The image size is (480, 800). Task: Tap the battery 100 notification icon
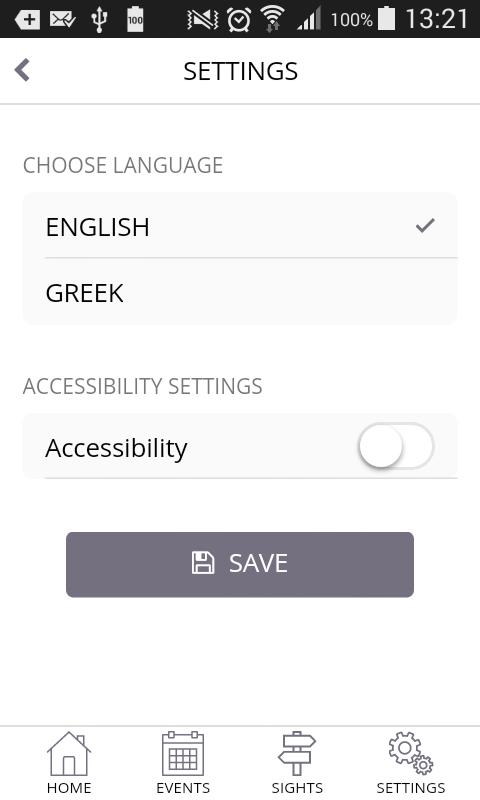pyautogui.click(x=135, y=19)
